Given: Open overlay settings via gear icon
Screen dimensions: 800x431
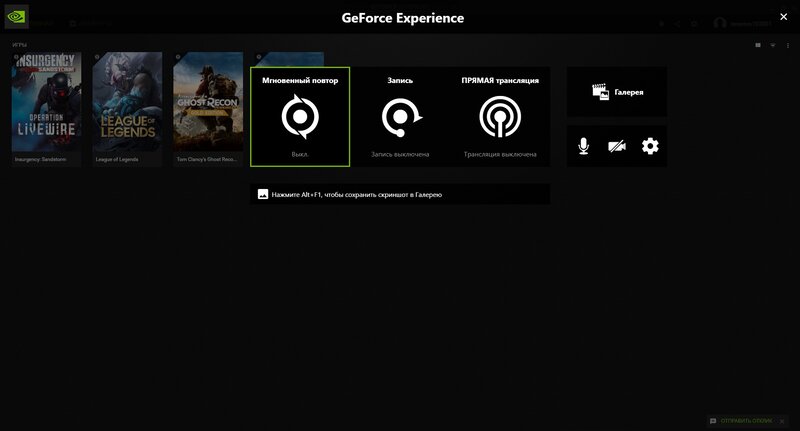Looking at the screenshot, I should (x=650, y=146).
